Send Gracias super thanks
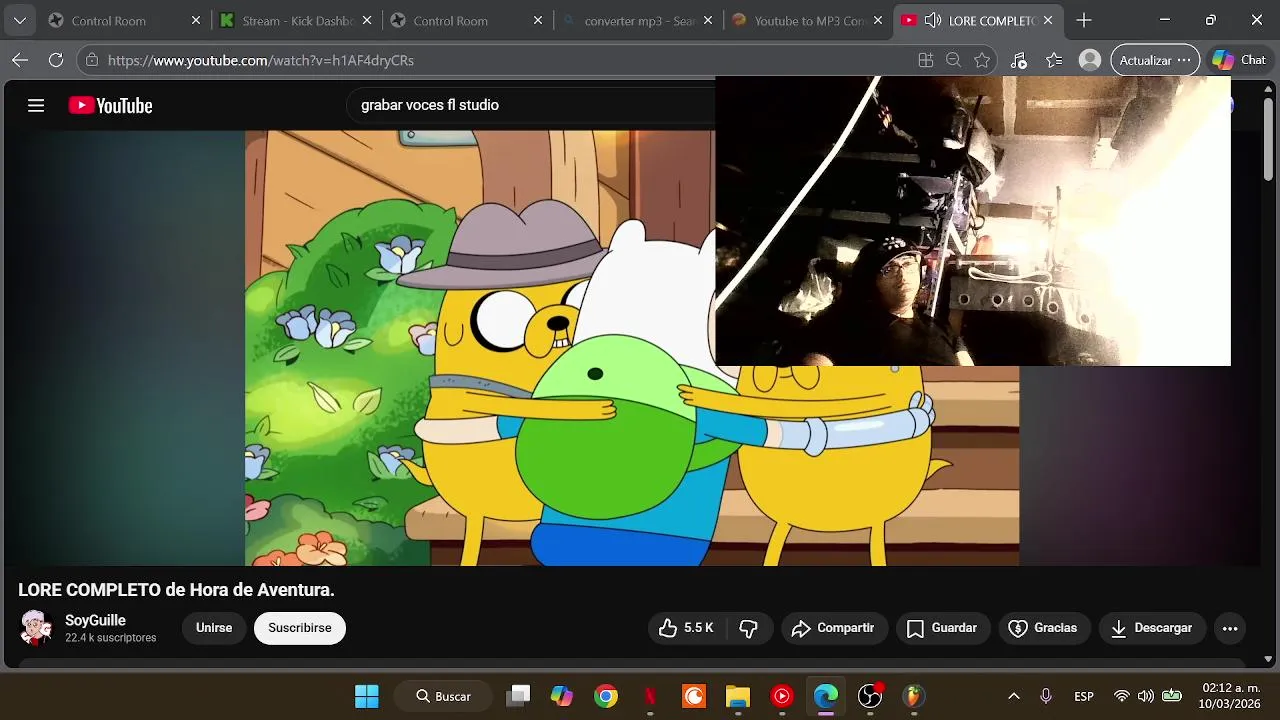 click(x=1044, y=628)
